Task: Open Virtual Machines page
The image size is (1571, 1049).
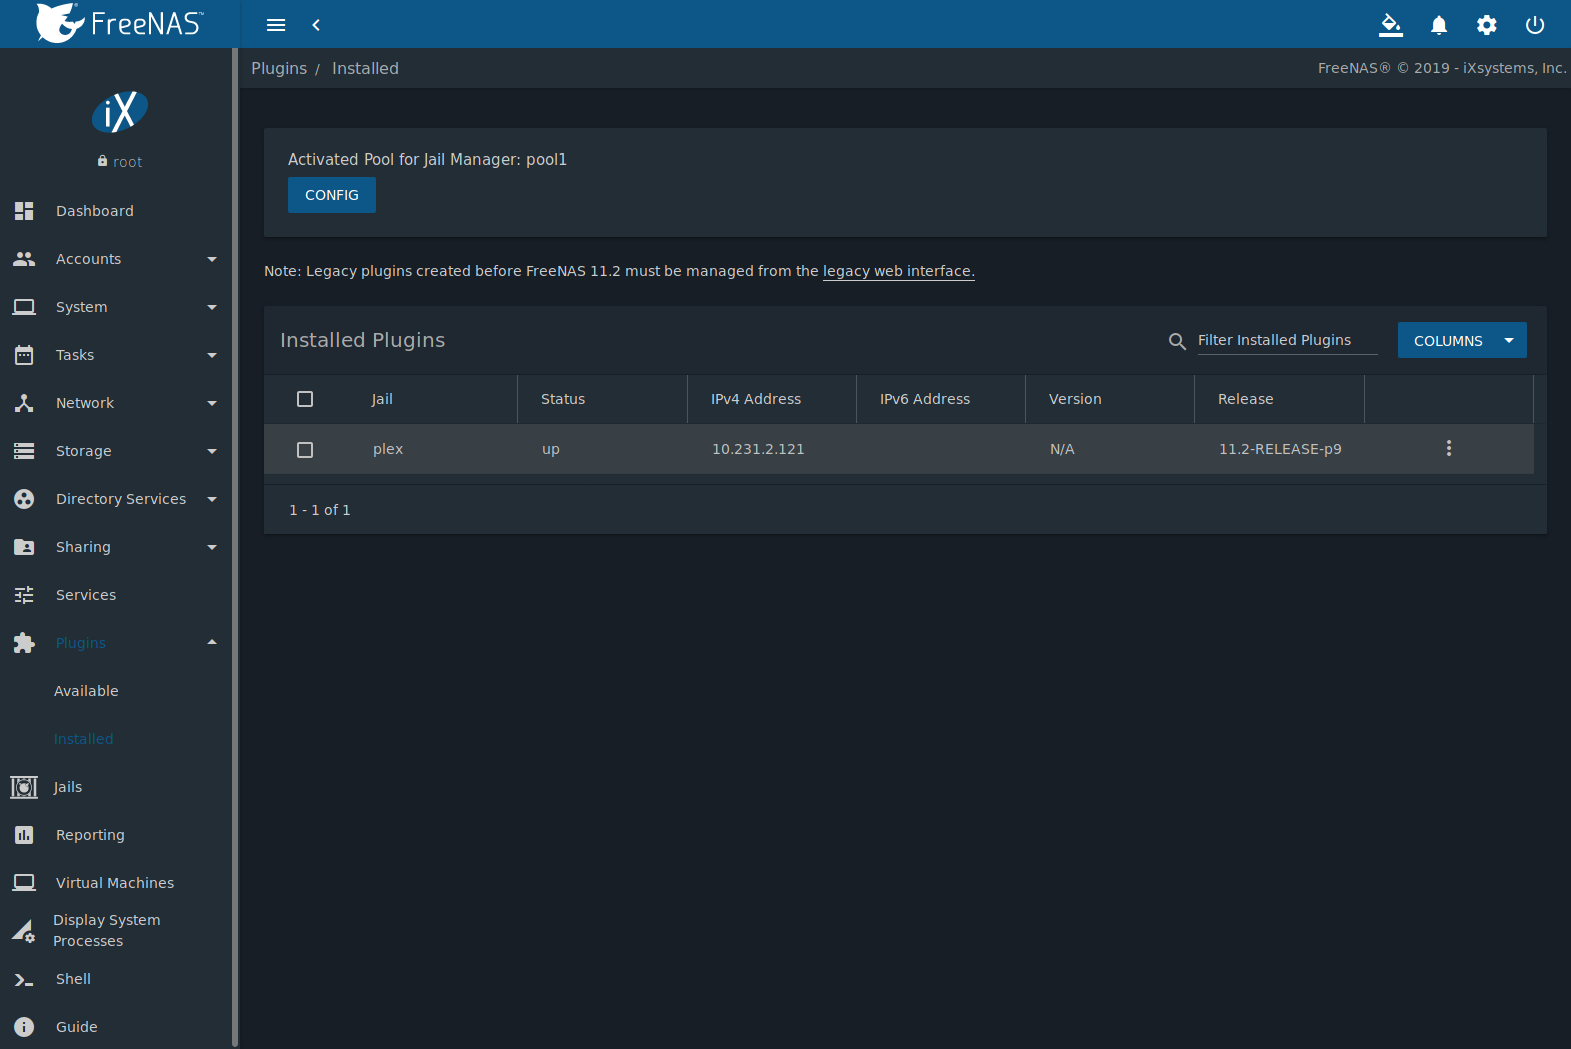Action: [x=115, y=883]
